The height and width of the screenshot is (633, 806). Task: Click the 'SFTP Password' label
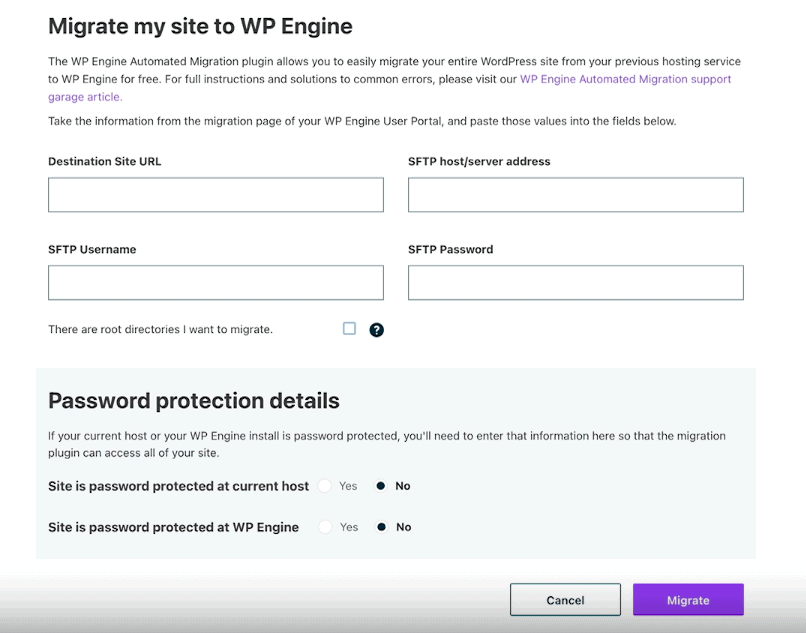tap(450, 249)
